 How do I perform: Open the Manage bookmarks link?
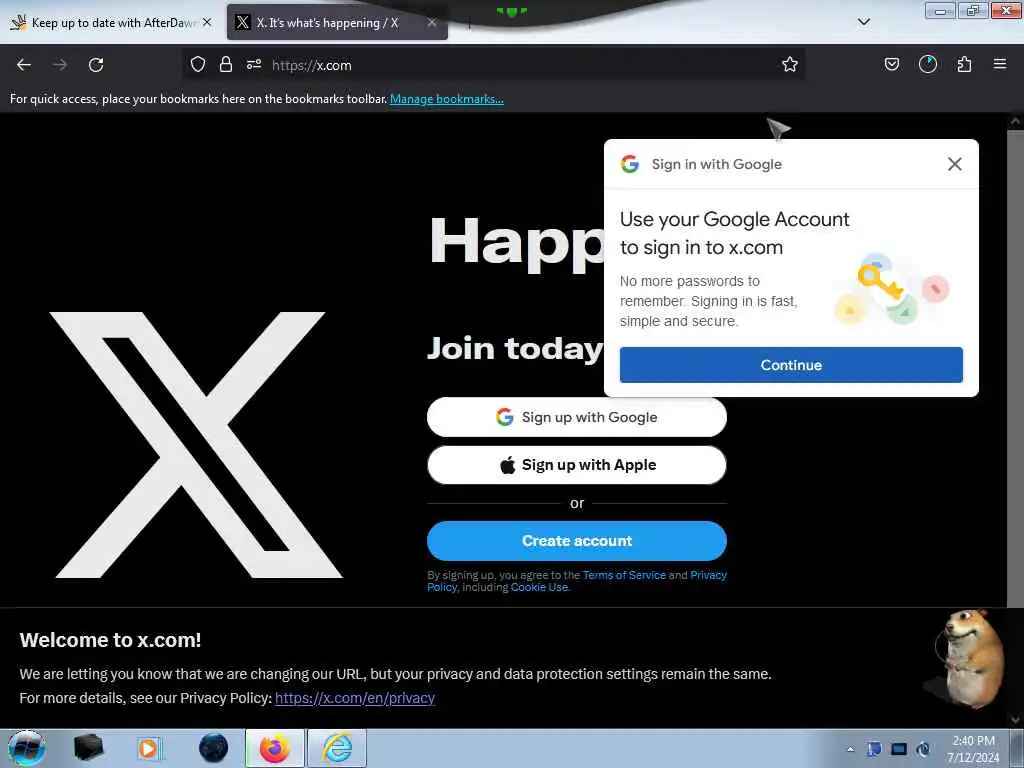point(447,99)
